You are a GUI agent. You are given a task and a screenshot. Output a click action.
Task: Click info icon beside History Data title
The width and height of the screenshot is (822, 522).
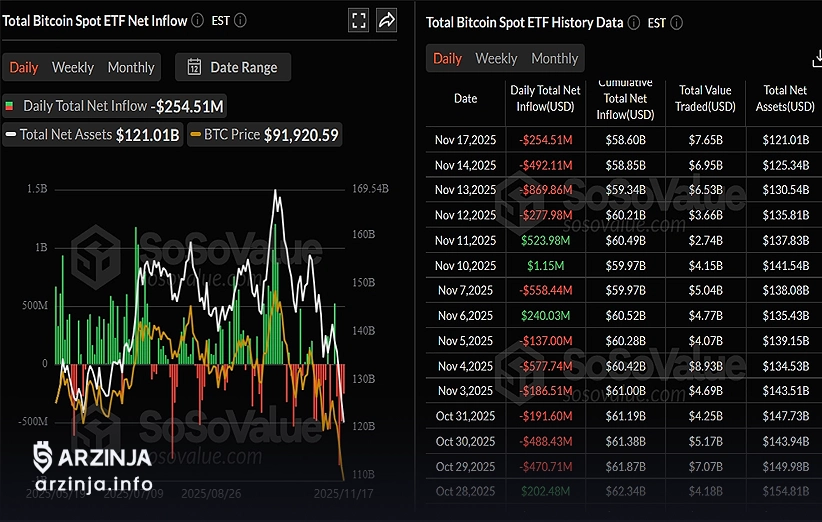pos(633,22)
